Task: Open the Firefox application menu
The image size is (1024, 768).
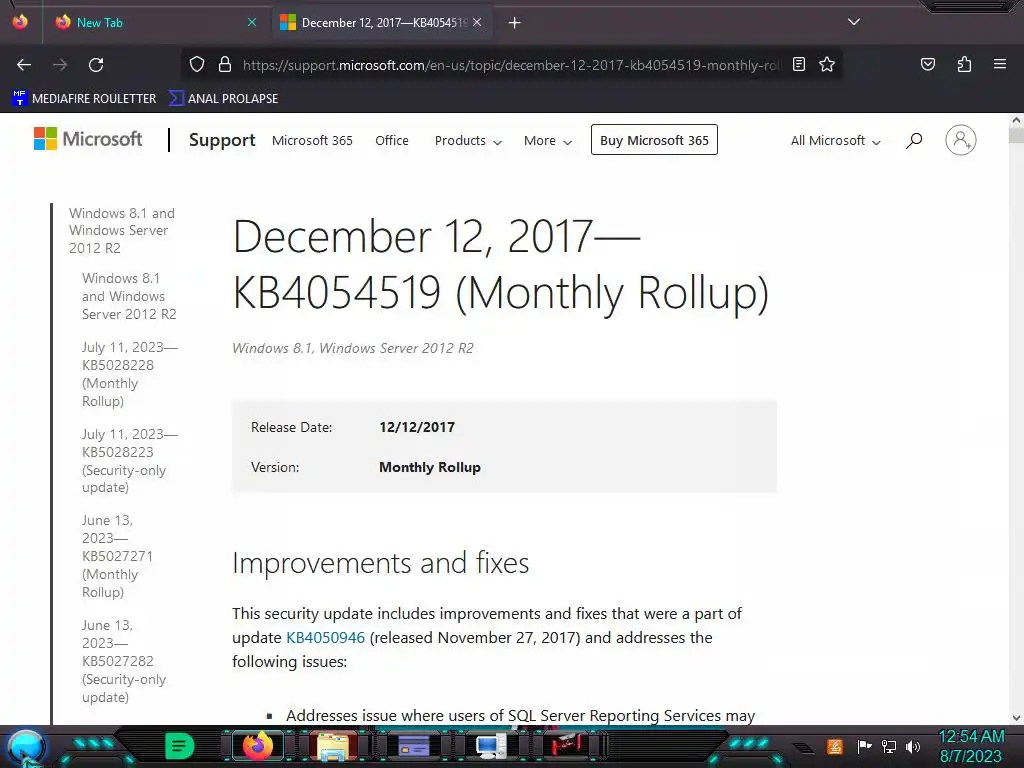Action: (x=1000, y=64)
